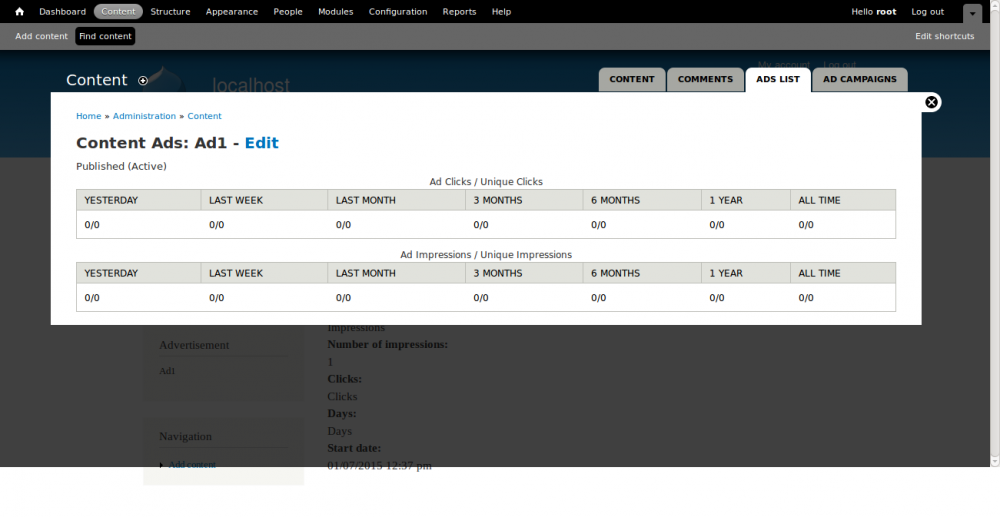Screen dimensions: 1000x517
Task: Collapse the shortcut drawer toggle arrow
Action: click(x=972, y=13)
